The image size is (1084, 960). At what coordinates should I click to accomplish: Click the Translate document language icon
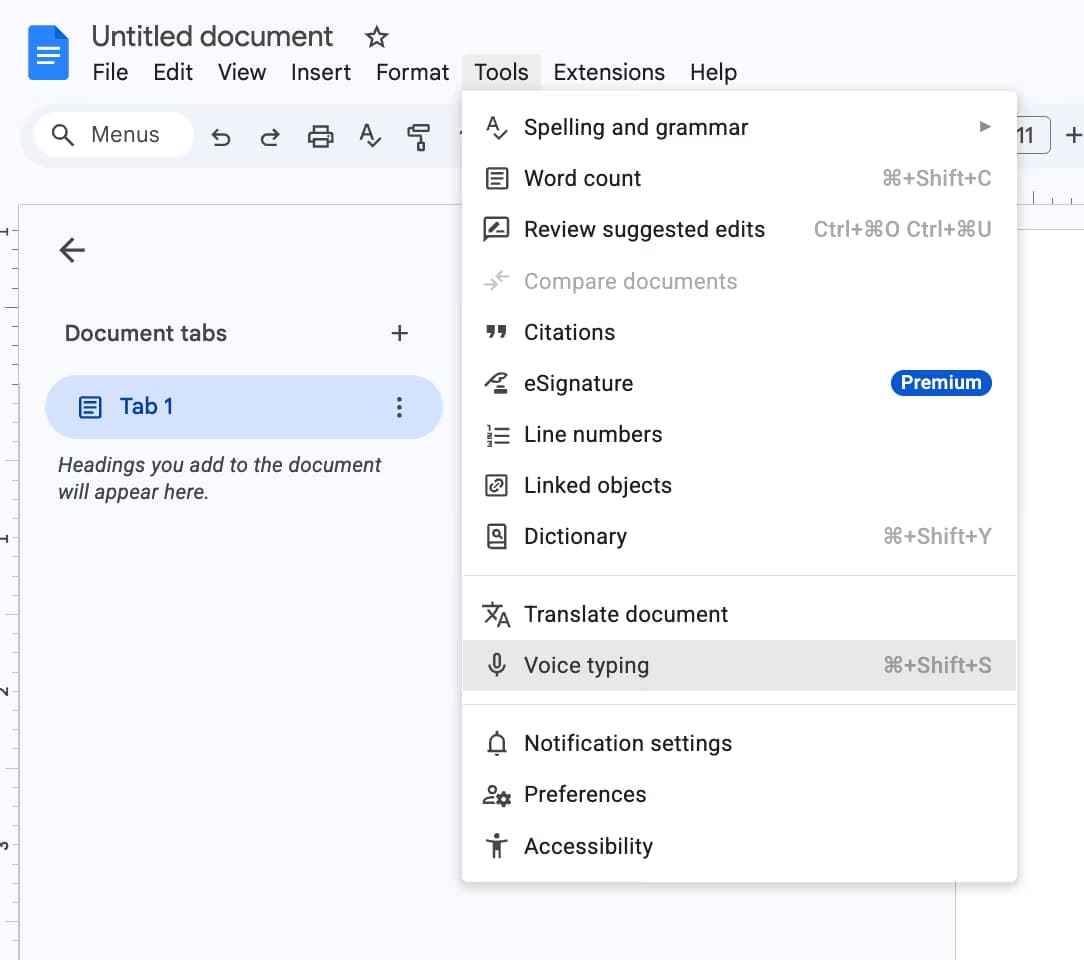(496, 614)
